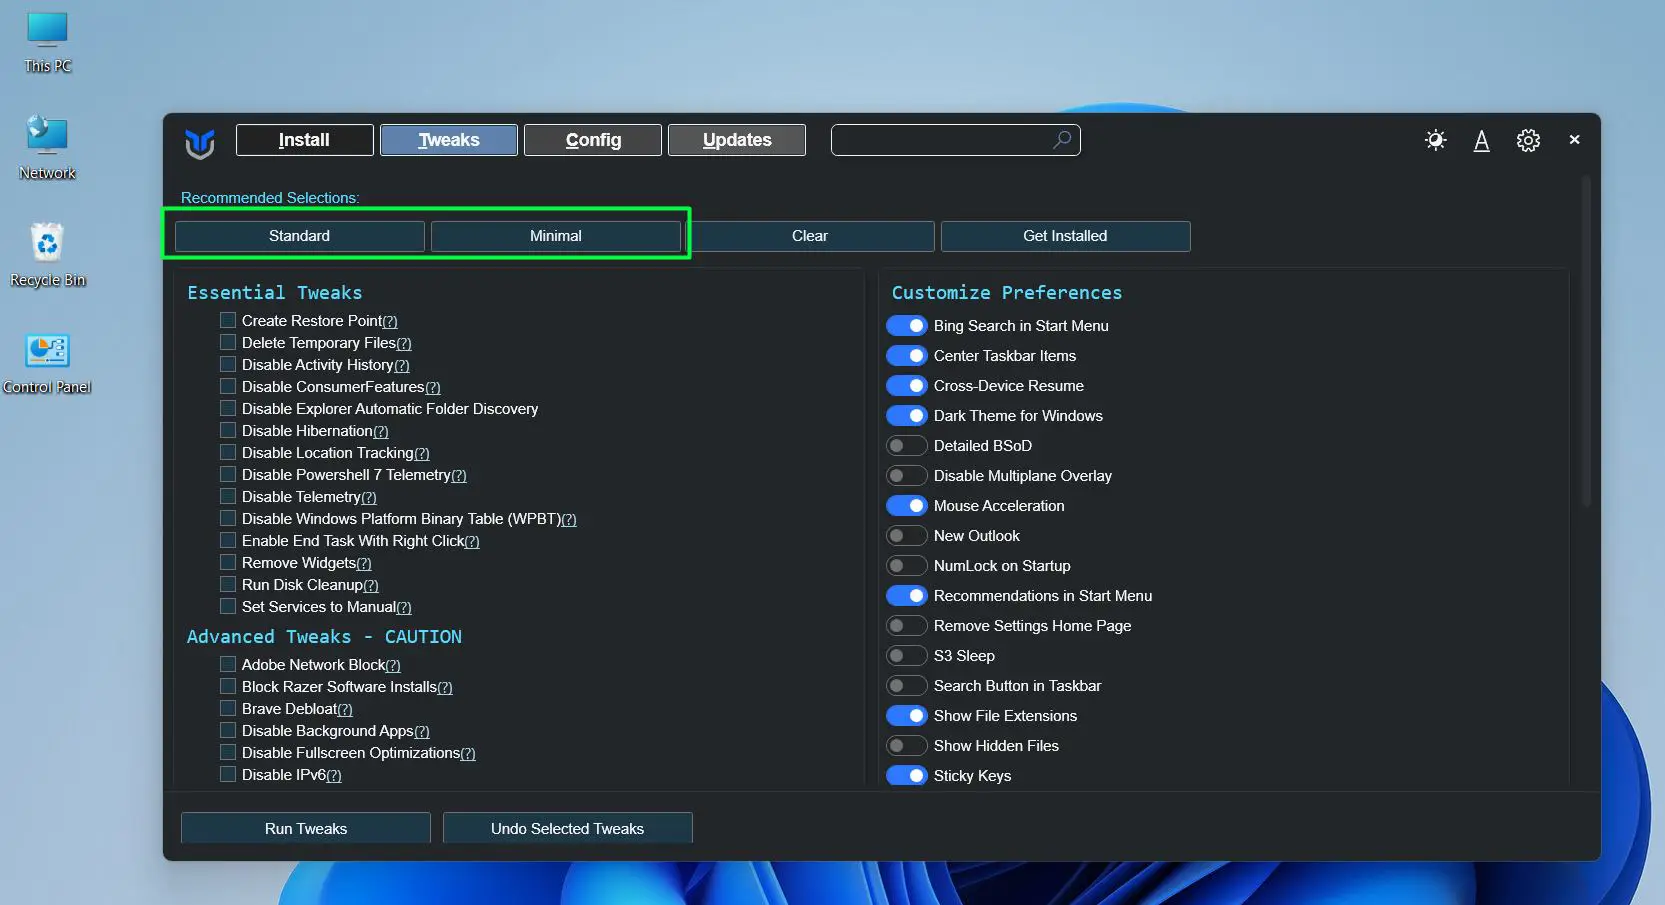
Task: Apply the Standard recommended selections
Action: [x=299, y=236]
